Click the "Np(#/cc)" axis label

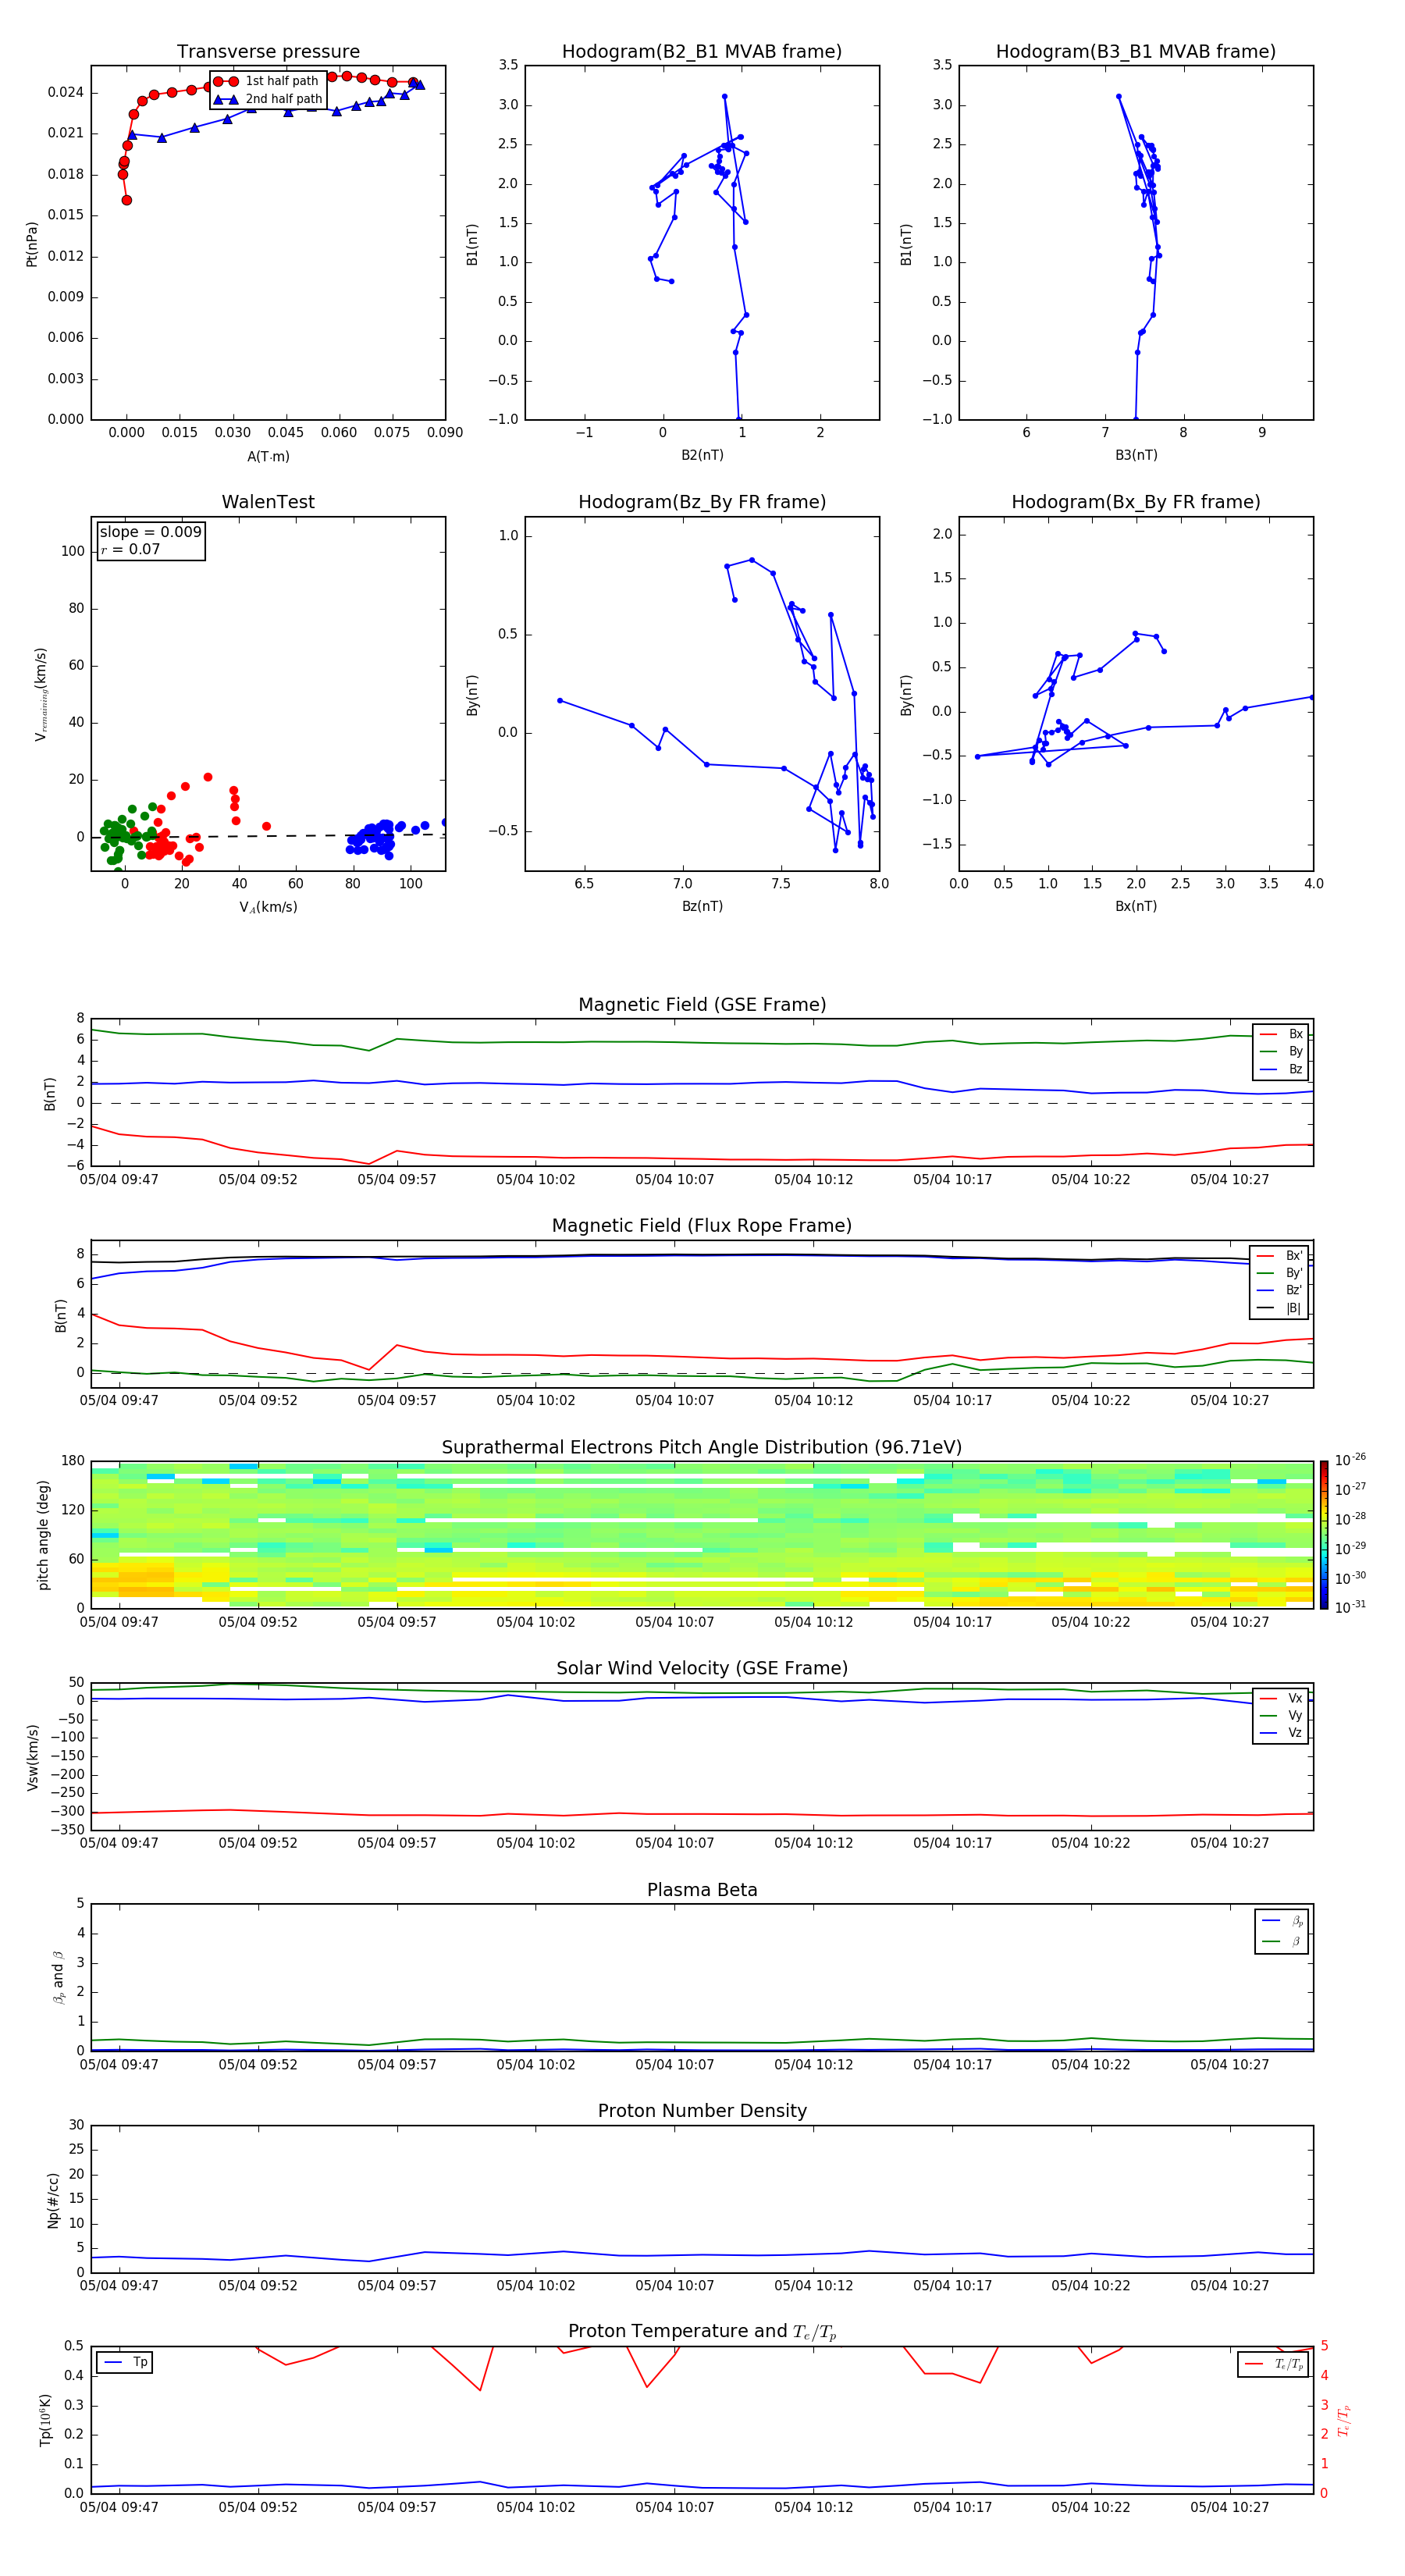[53, 2200]
